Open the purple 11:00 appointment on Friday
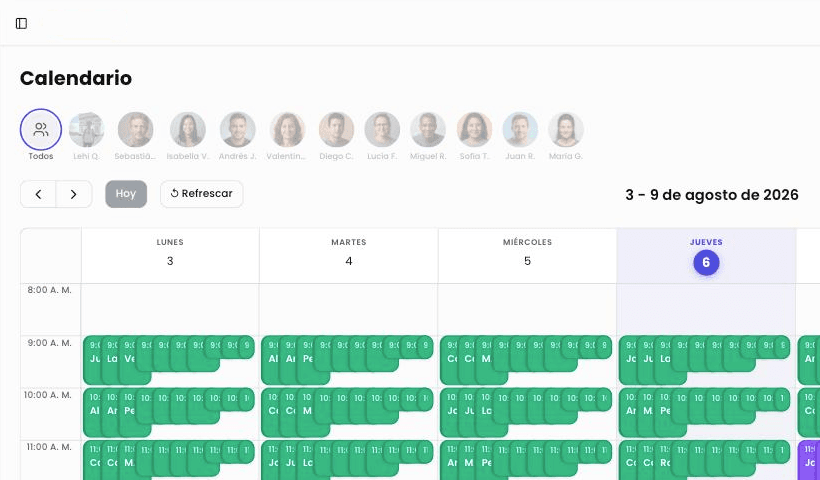Viewport: 820px width, 480px height. pyautogui.click(x=809, y=460)
